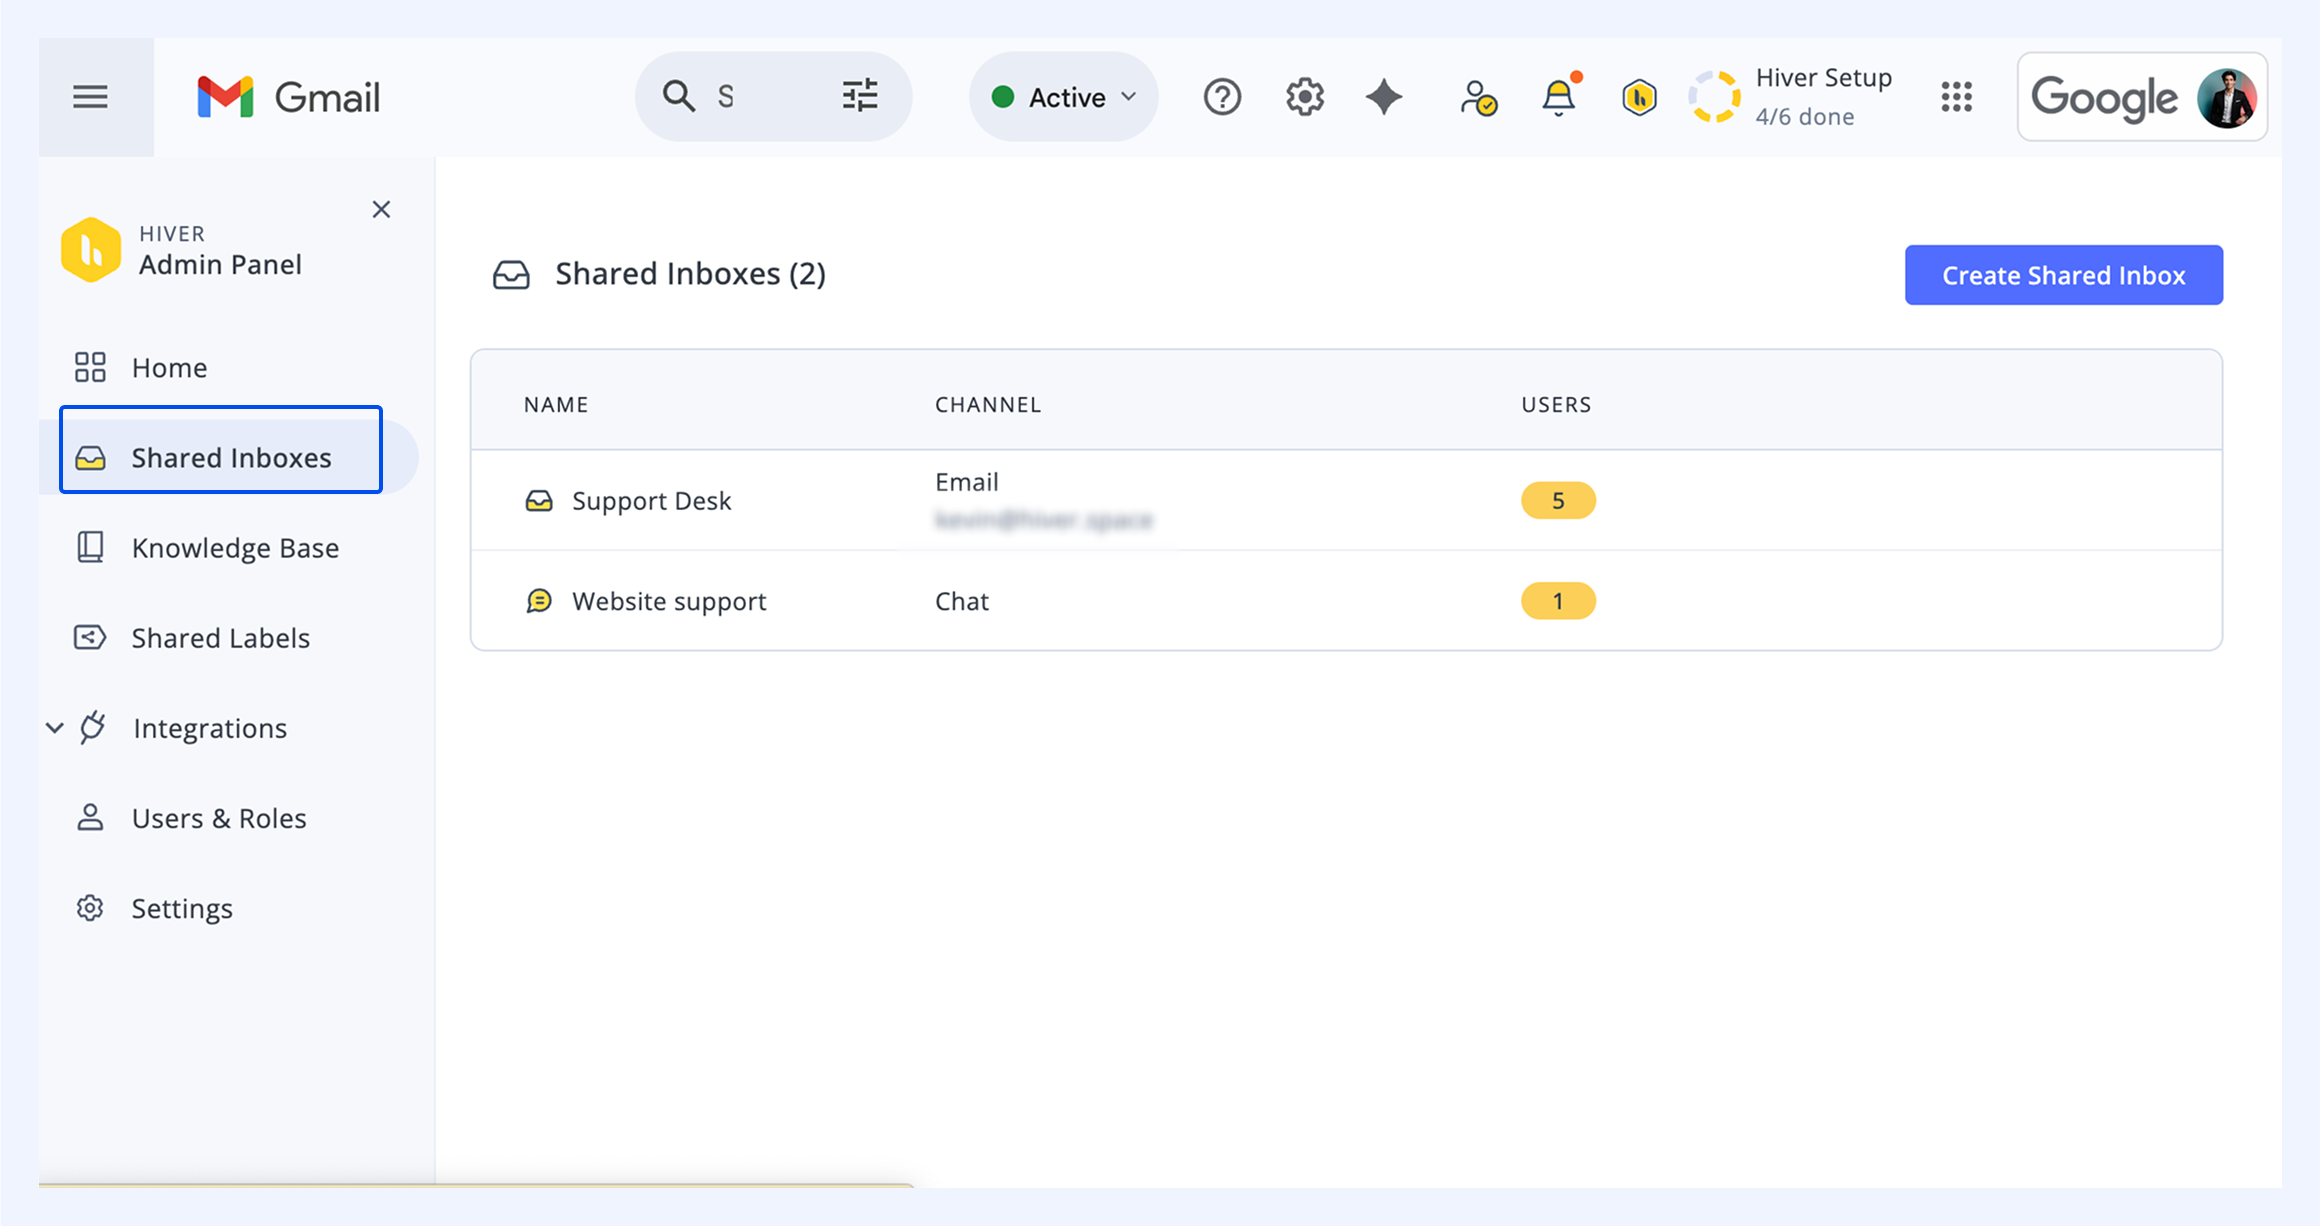Viewport: 2320px width, 1226px height.
Task: Open Gmail settings gear icon
Action: point(1304,97)
